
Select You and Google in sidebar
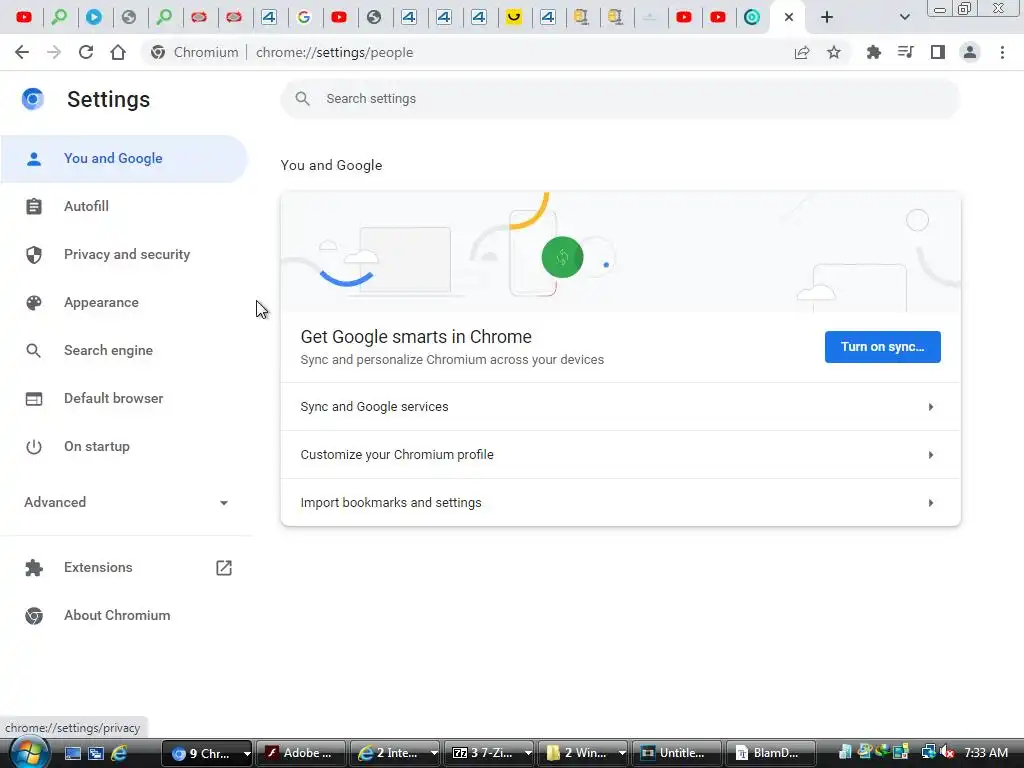pyautogui.click(x=124, y=159)
